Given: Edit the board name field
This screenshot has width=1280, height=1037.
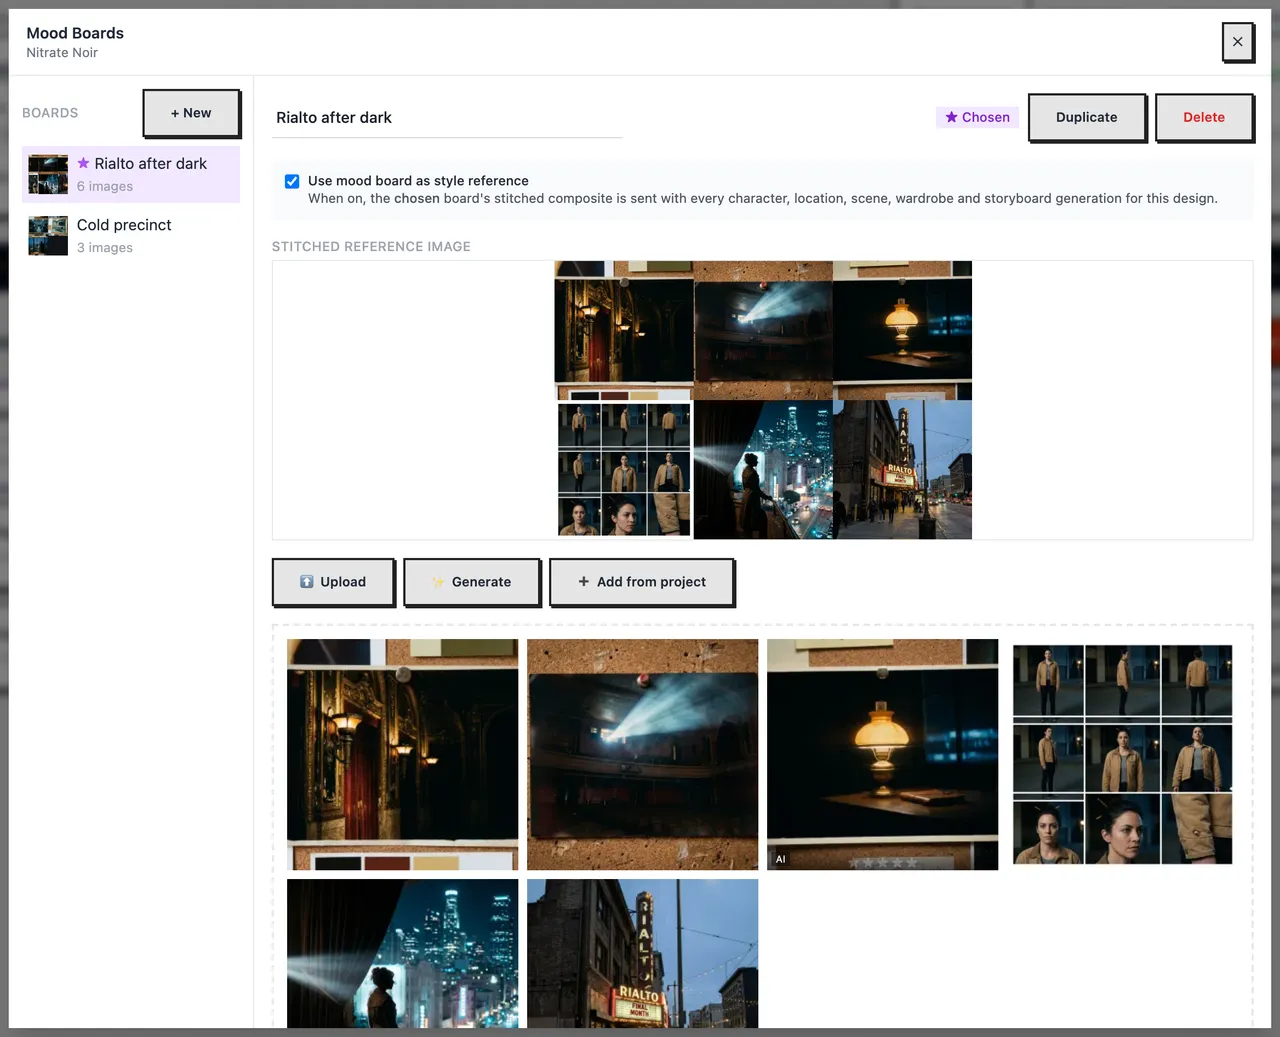Looking at the screenshot, I should click(x=447, y=118).
